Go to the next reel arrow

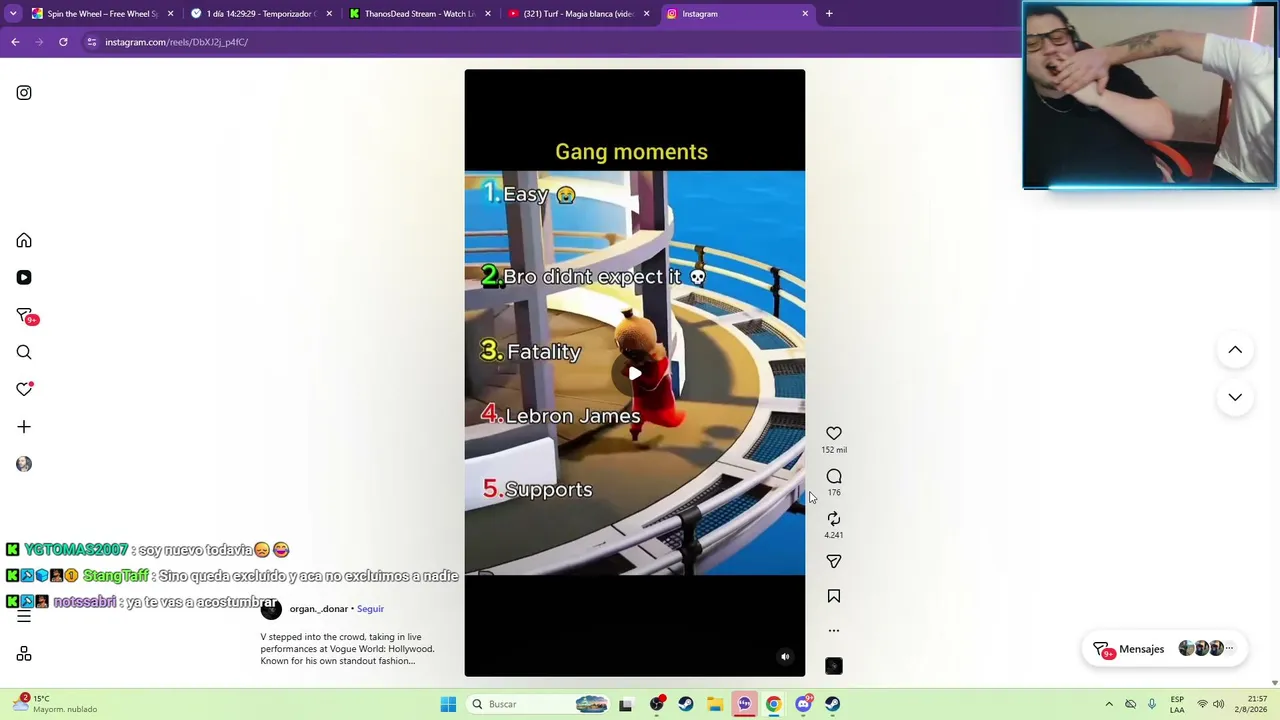coord(1235,397)
